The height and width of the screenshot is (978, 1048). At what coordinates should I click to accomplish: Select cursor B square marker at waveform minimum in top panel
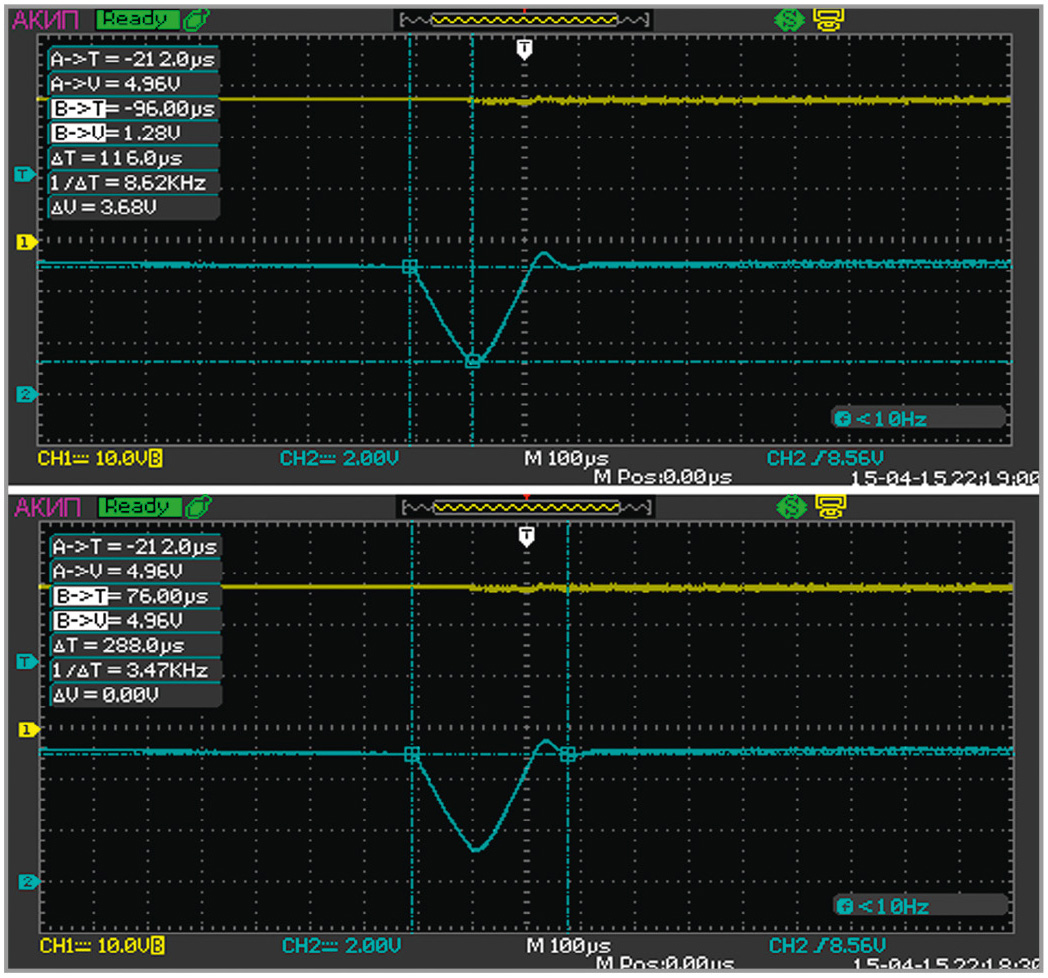point(473,362)
